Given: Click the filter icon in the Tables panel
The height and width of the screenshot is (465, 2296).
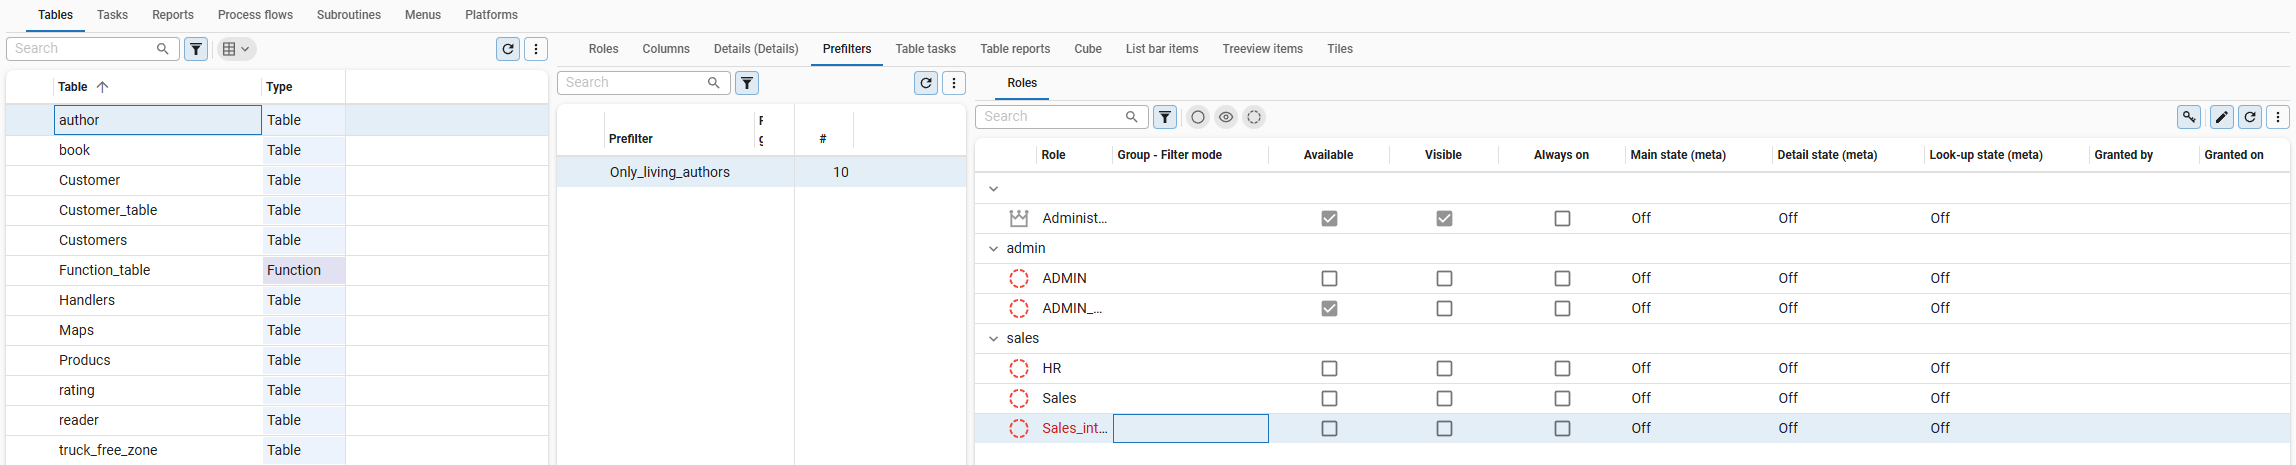Looking at the screenshot, I should tap(196, 49).
